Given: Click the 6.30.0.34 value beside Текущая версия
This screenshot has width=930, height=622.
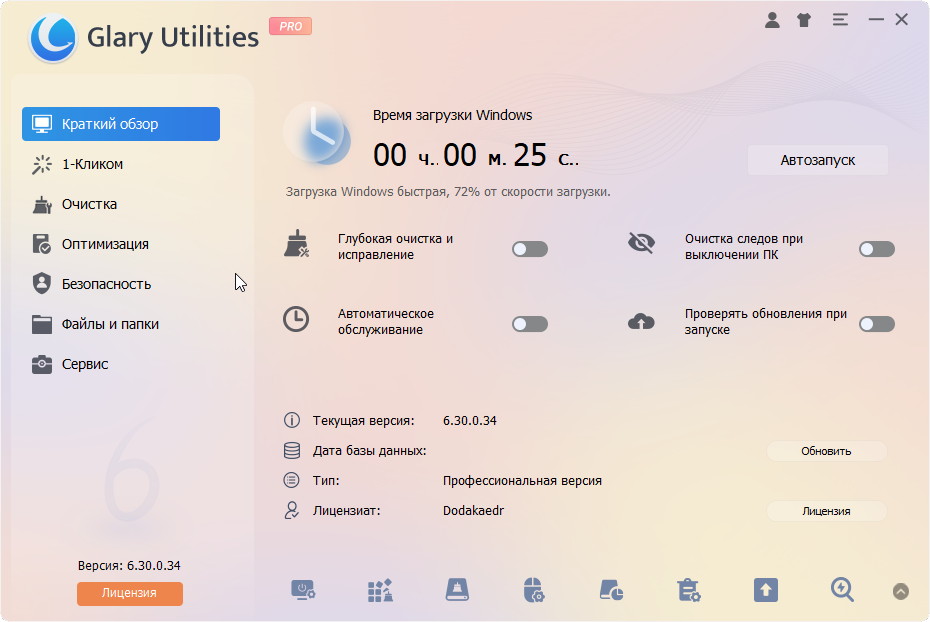Looking at the screenshot, I should coord(470,420).
